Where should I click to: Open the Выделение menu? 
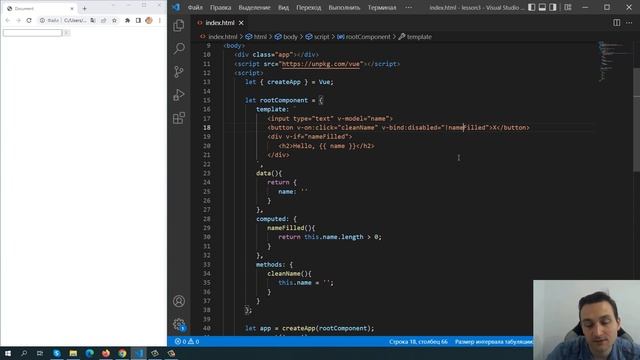click(254, 7)
